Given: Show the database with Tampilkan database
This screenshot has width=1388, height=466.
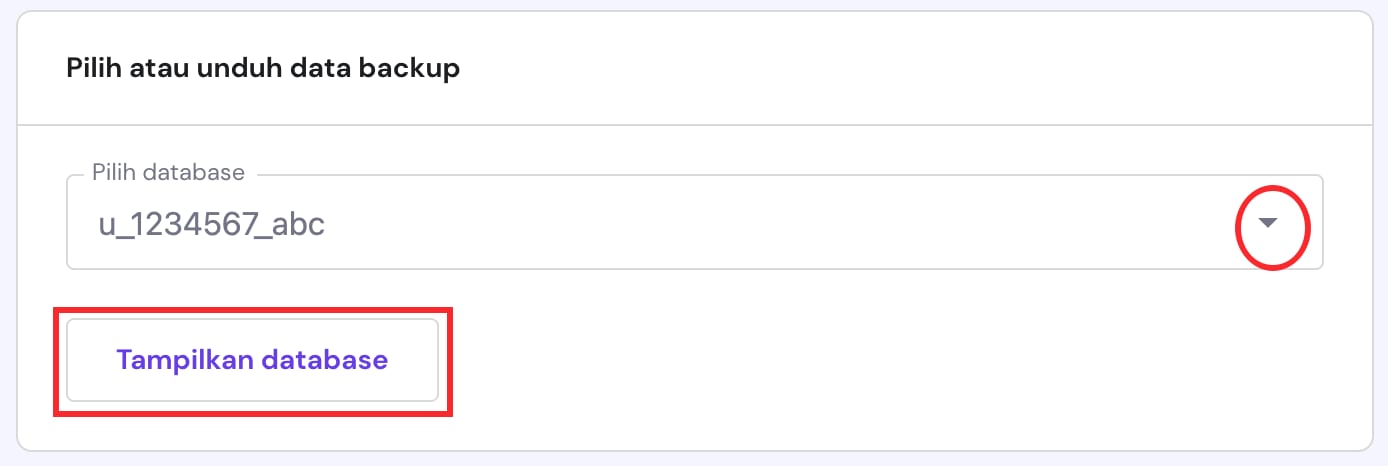Looking at the screenshot, I should (252, 360).
